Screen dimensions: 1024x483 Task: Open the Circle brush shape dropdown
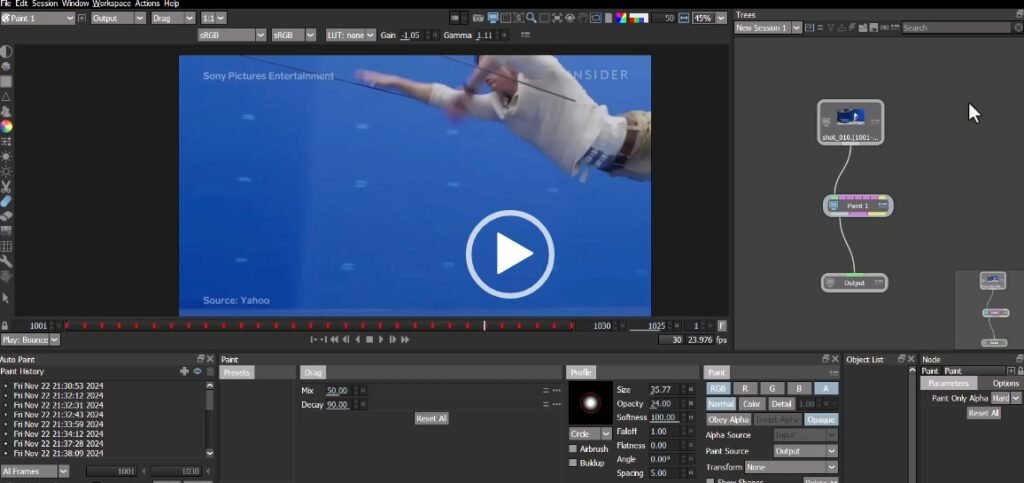590,434
